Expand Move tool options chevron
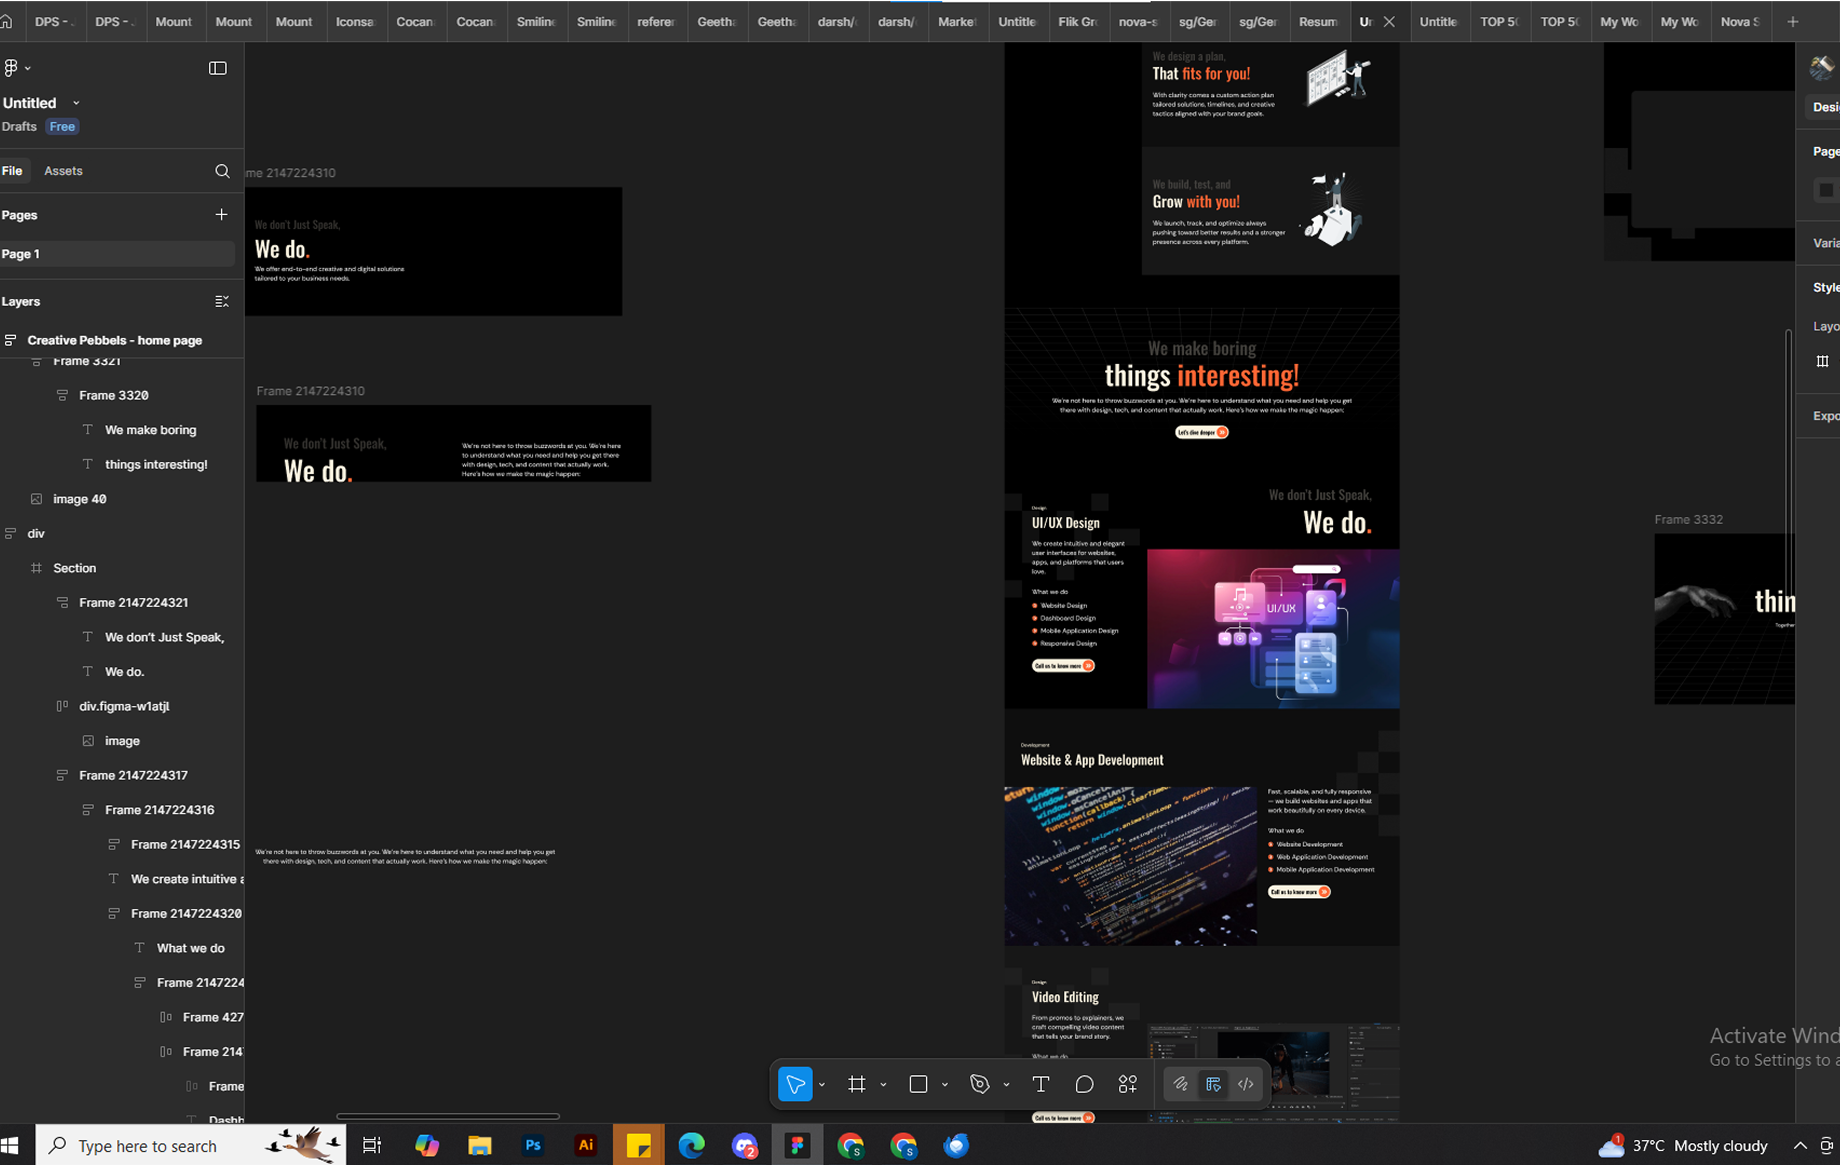Screen dimensions: 1840x1165 click(x=822, y=1085)
